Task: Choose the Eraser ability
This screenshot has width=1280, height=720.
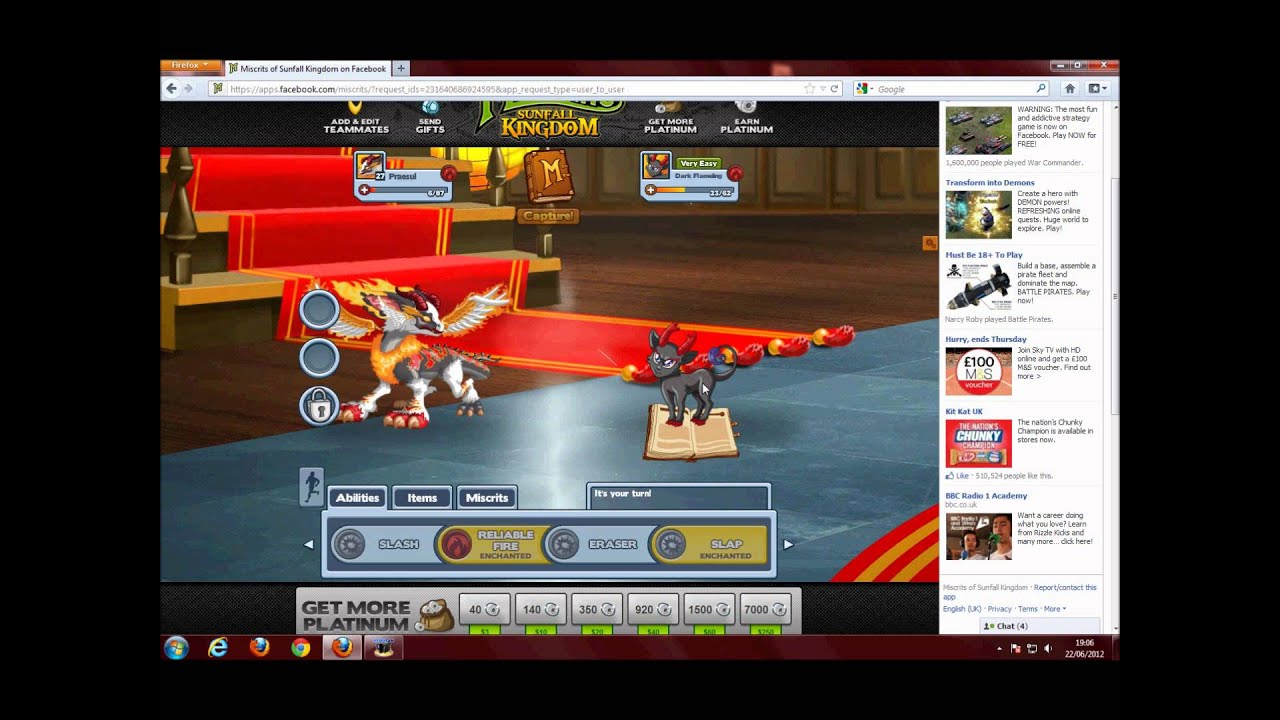Action: click(598, 544)
